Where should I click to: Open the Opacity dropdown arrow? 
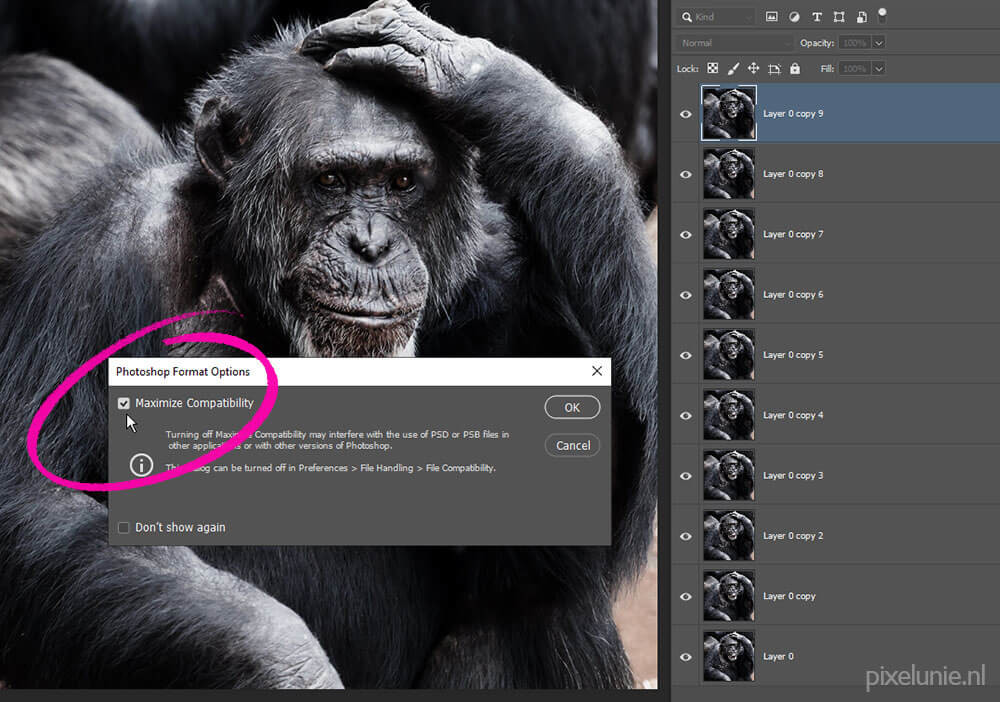click(x=879, y=43)
